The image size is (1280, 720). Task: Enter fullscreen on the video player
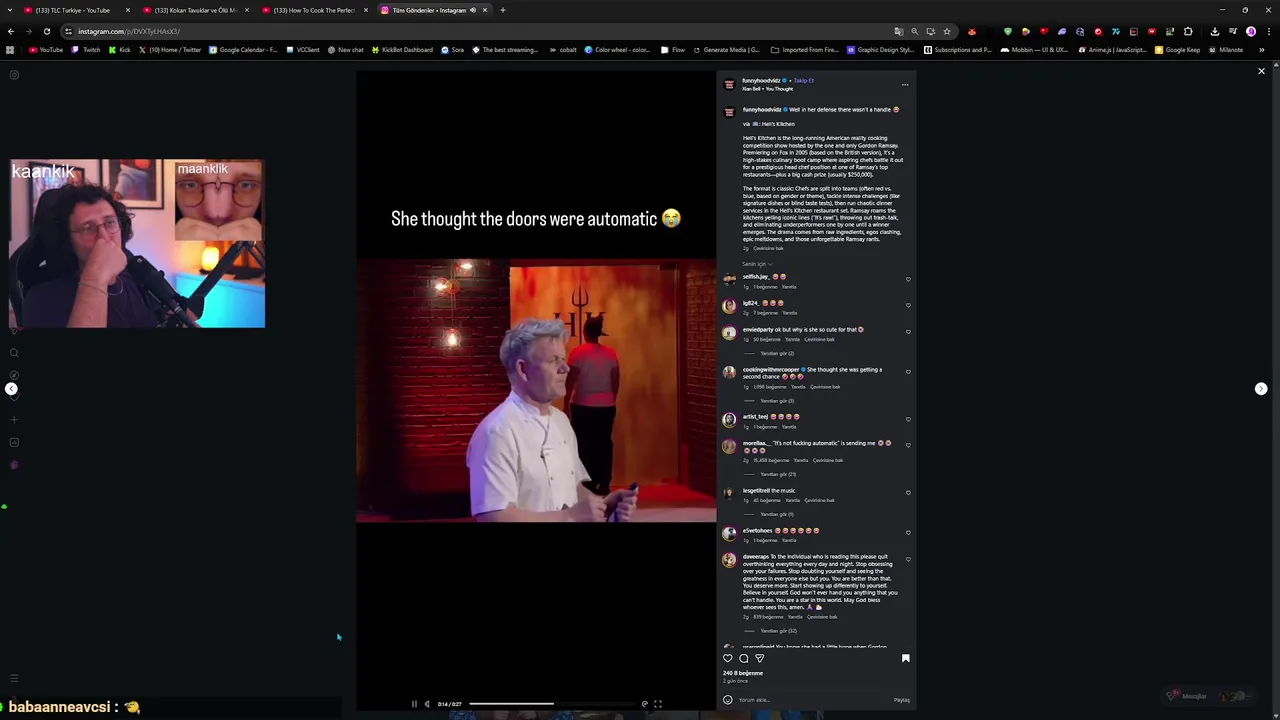tap(658, 704)
